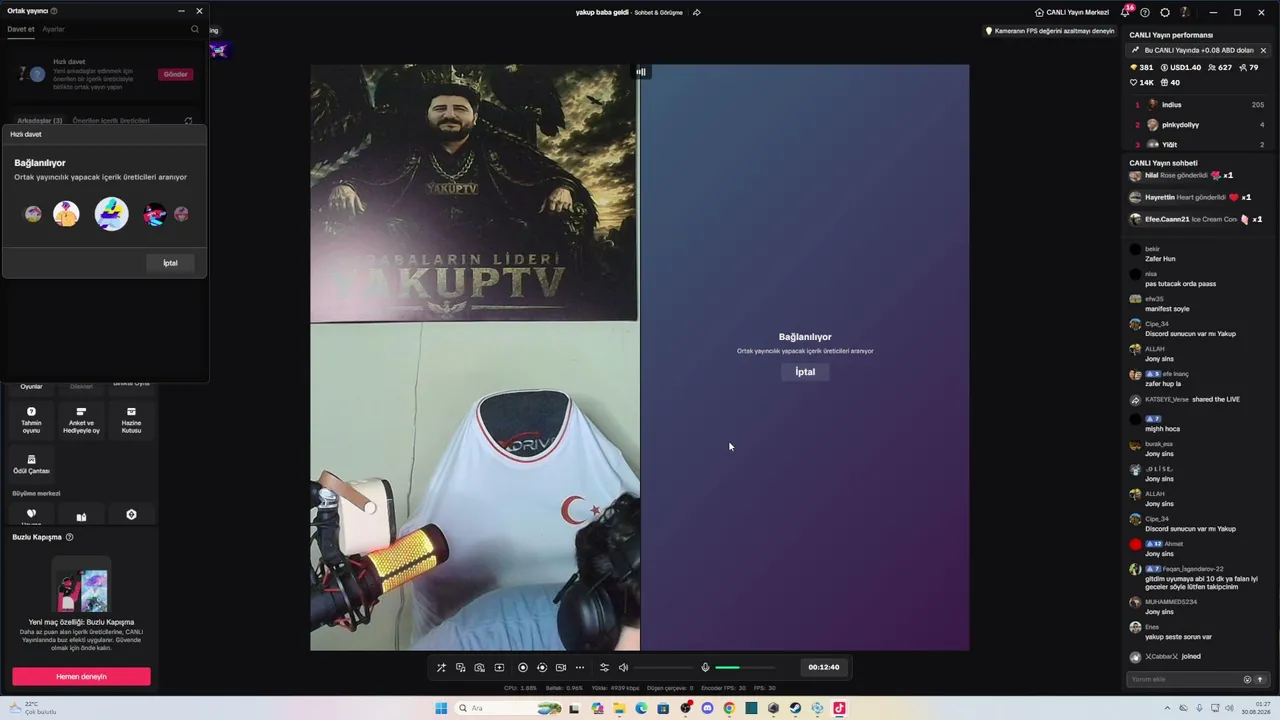Click the Gönder quick invite button
Image resolution: width=1280 pixels, height=720 pixels.
point(175,74)
